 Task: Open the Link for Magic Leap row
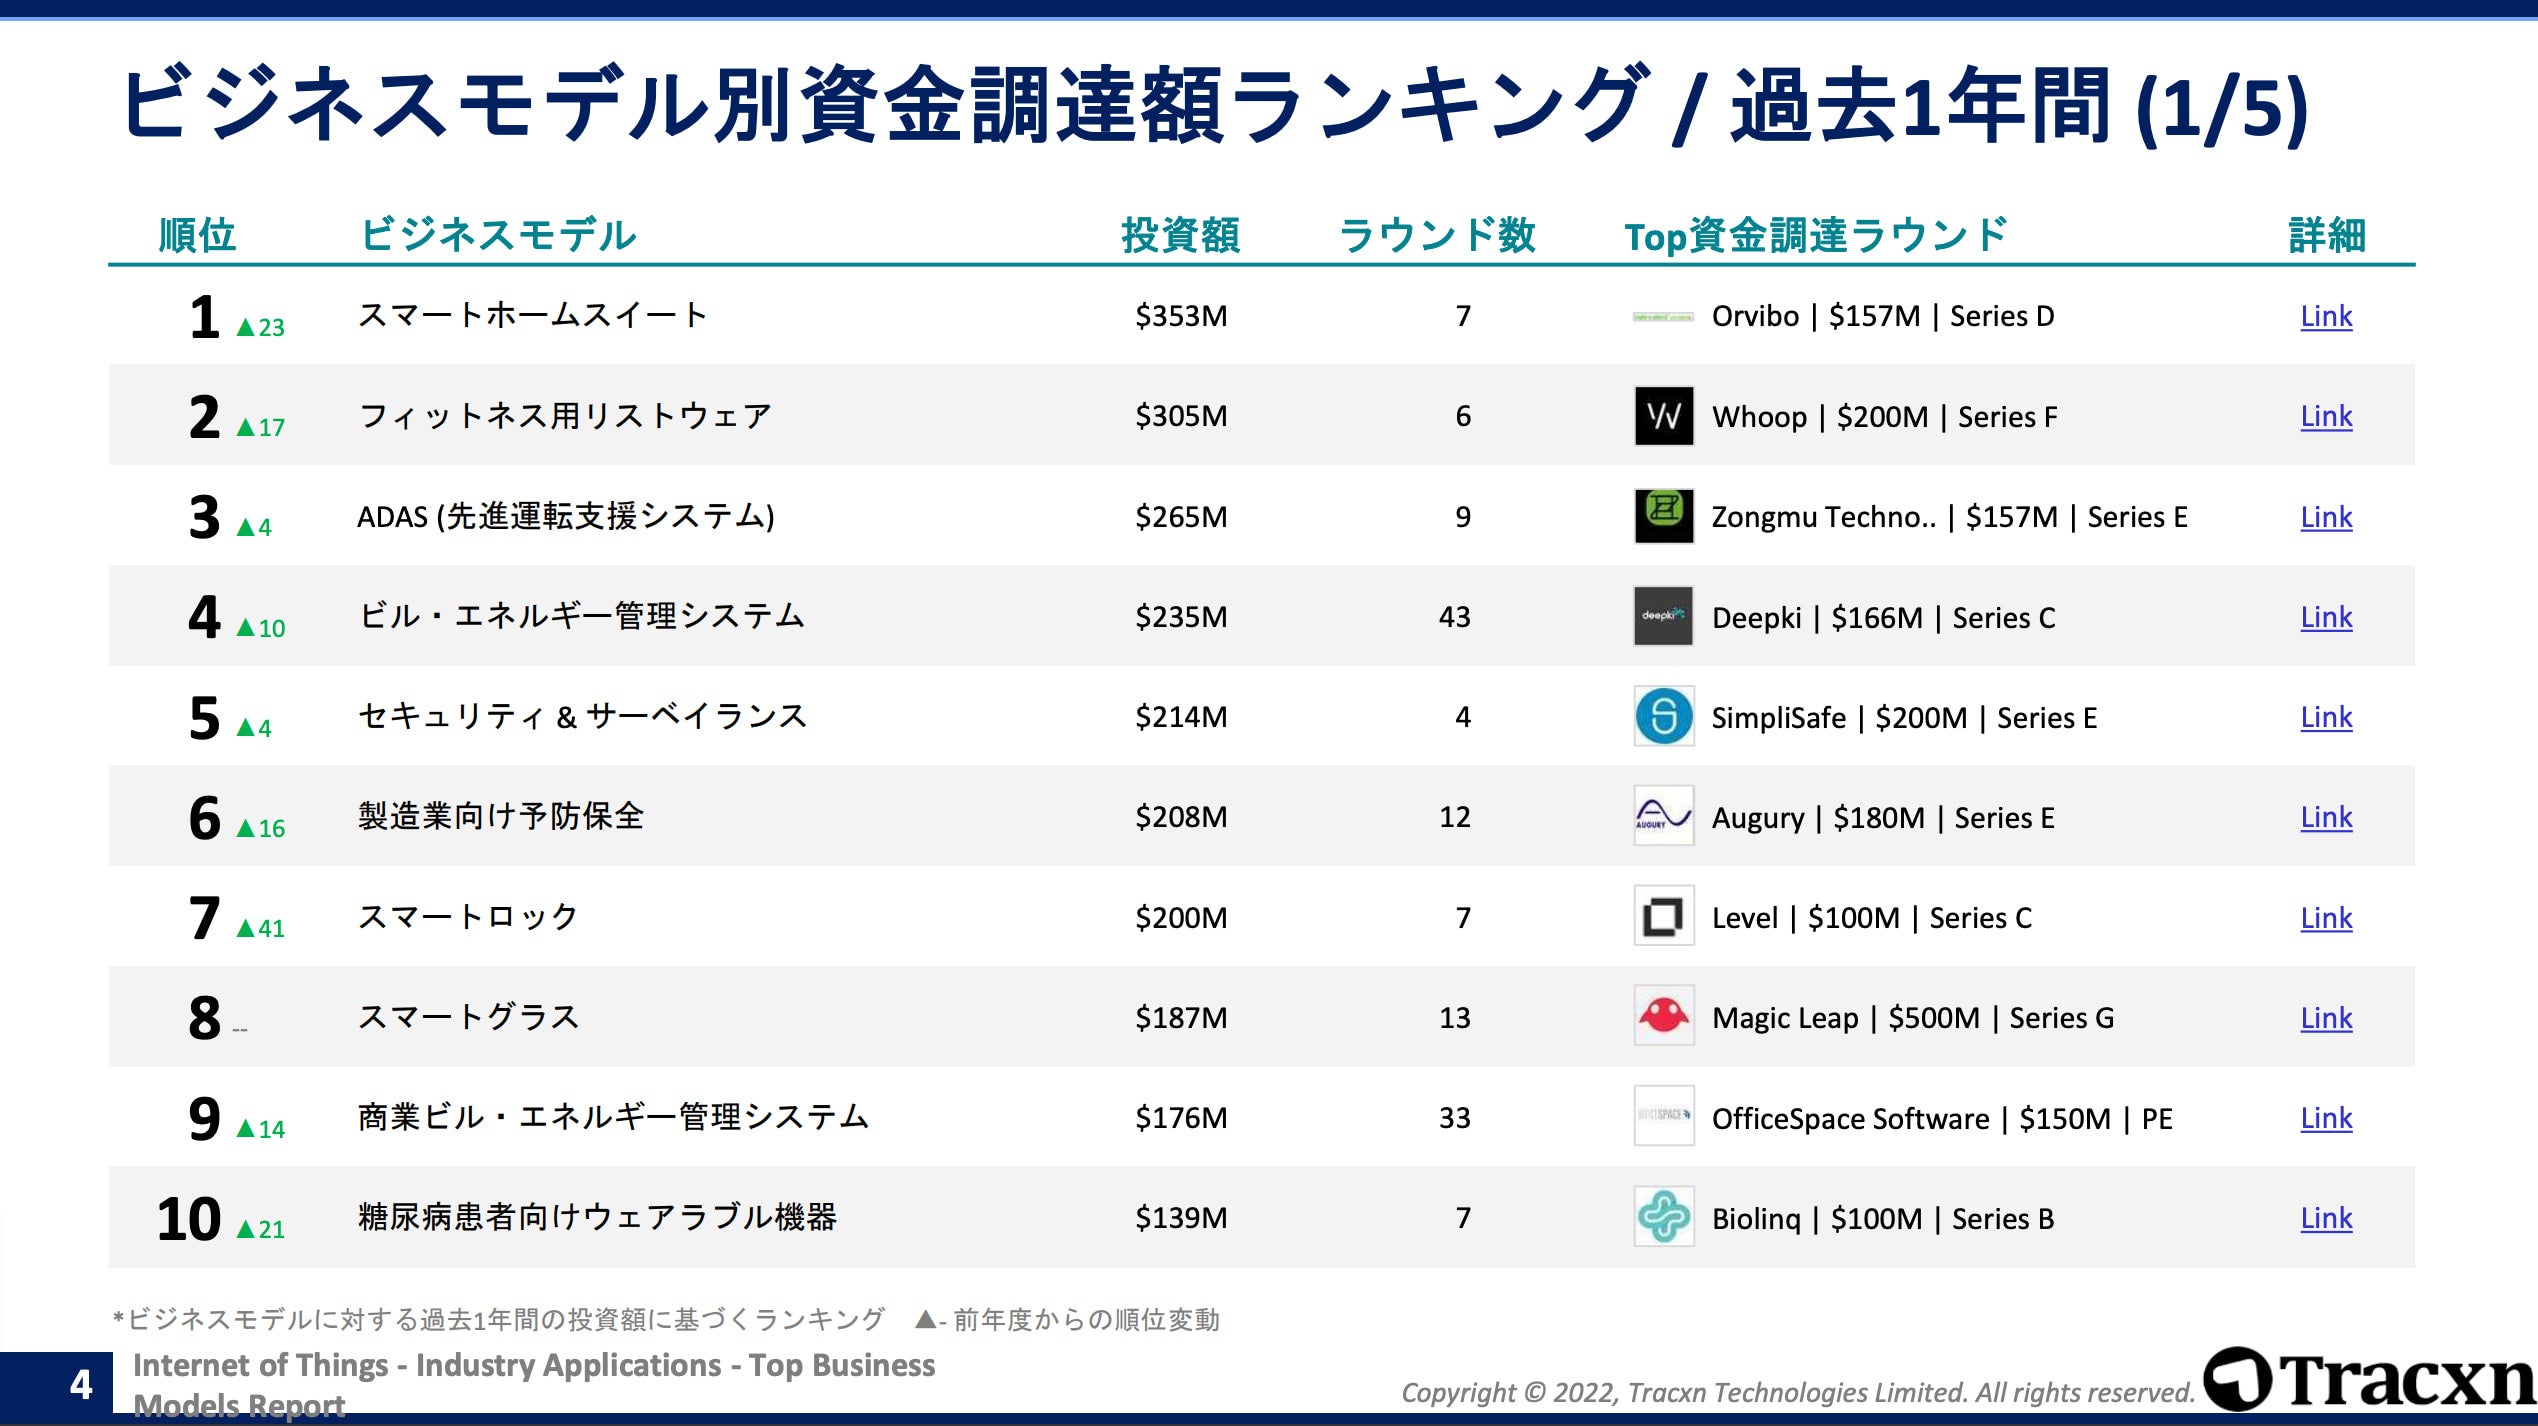click(2325, 1018)
